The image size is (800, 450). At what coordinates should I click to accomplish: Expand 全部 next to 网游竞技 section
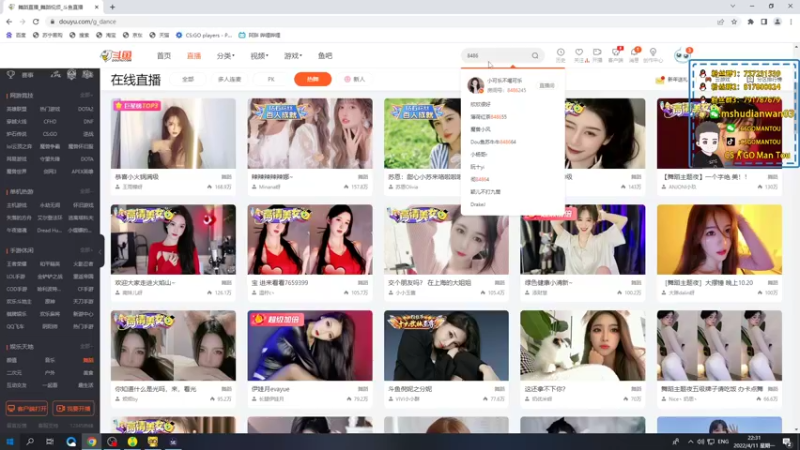point(86,95)
